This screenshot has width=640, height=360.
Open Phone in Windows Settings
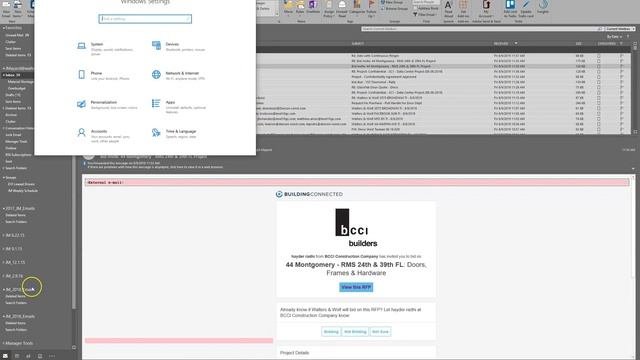tap(103, 76)
